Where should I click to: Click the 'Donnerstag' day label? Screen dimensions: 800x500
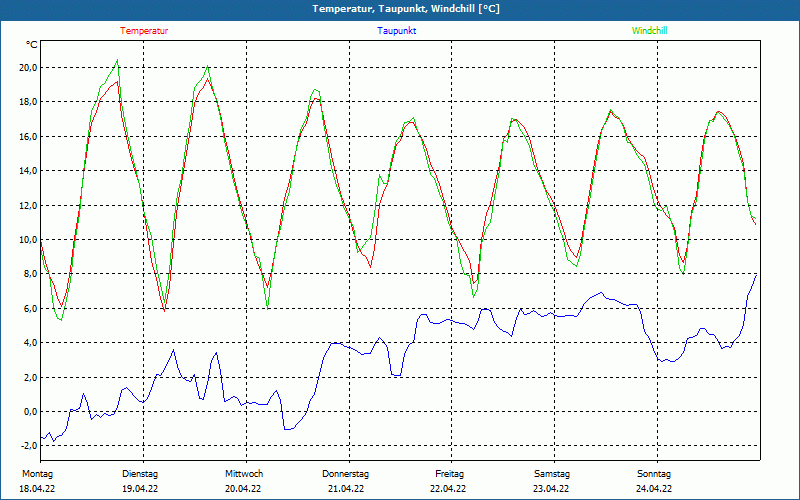[345, 474]
